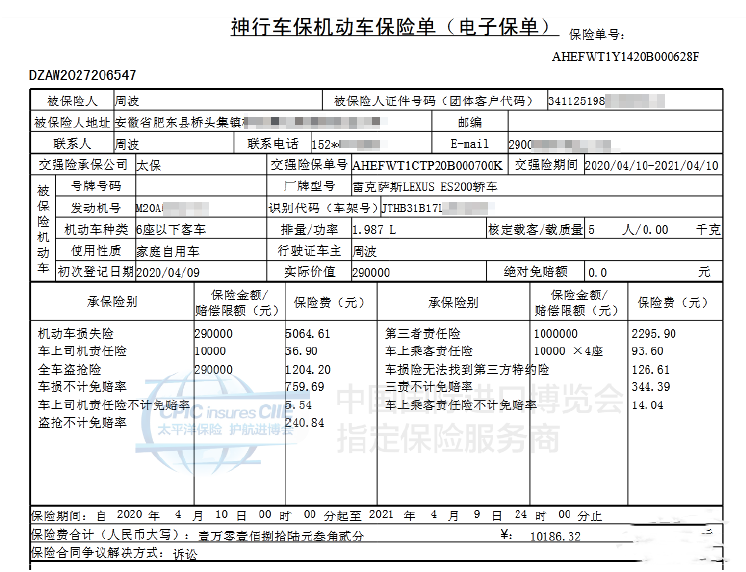Image resolution: width=746 pixels, height=572 pixels.
Task: Click the VIN starting with JTHB31B17L
Action: (418, 208)
